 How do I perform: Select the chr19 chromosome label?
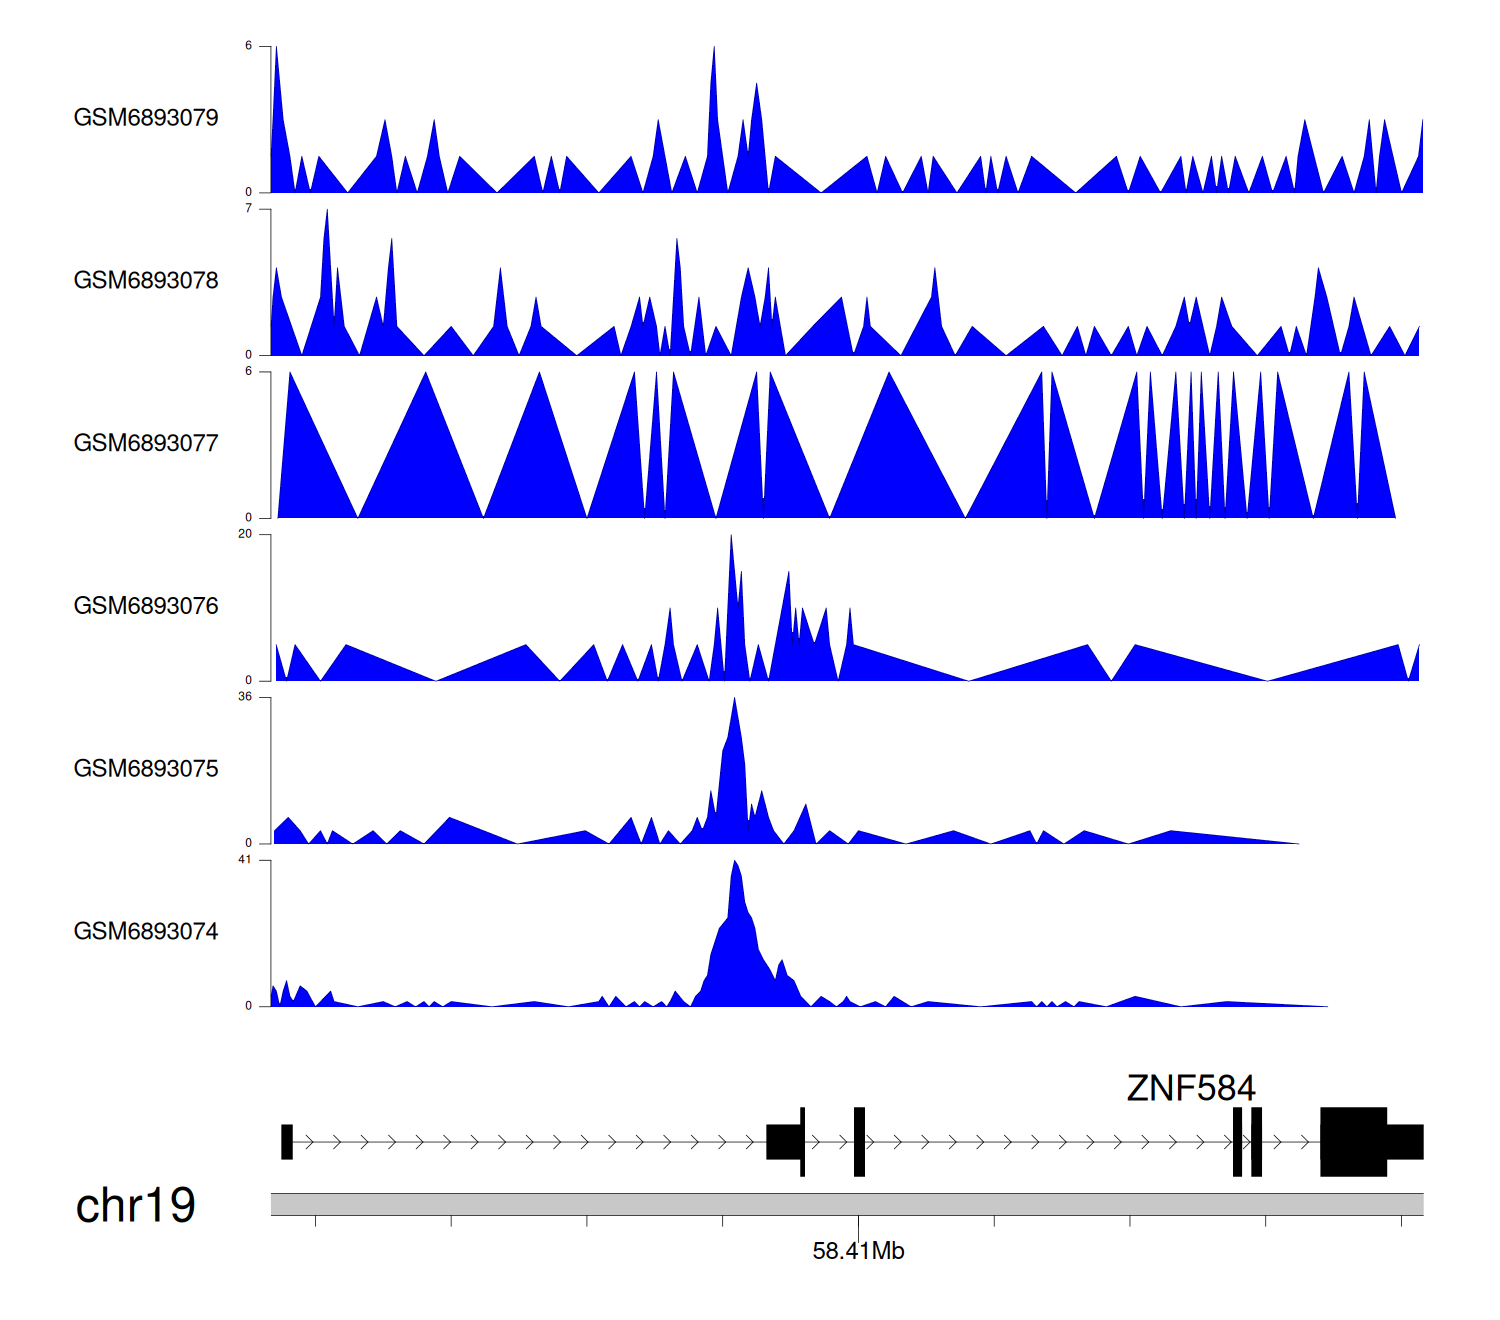[x=136, y=1206]
